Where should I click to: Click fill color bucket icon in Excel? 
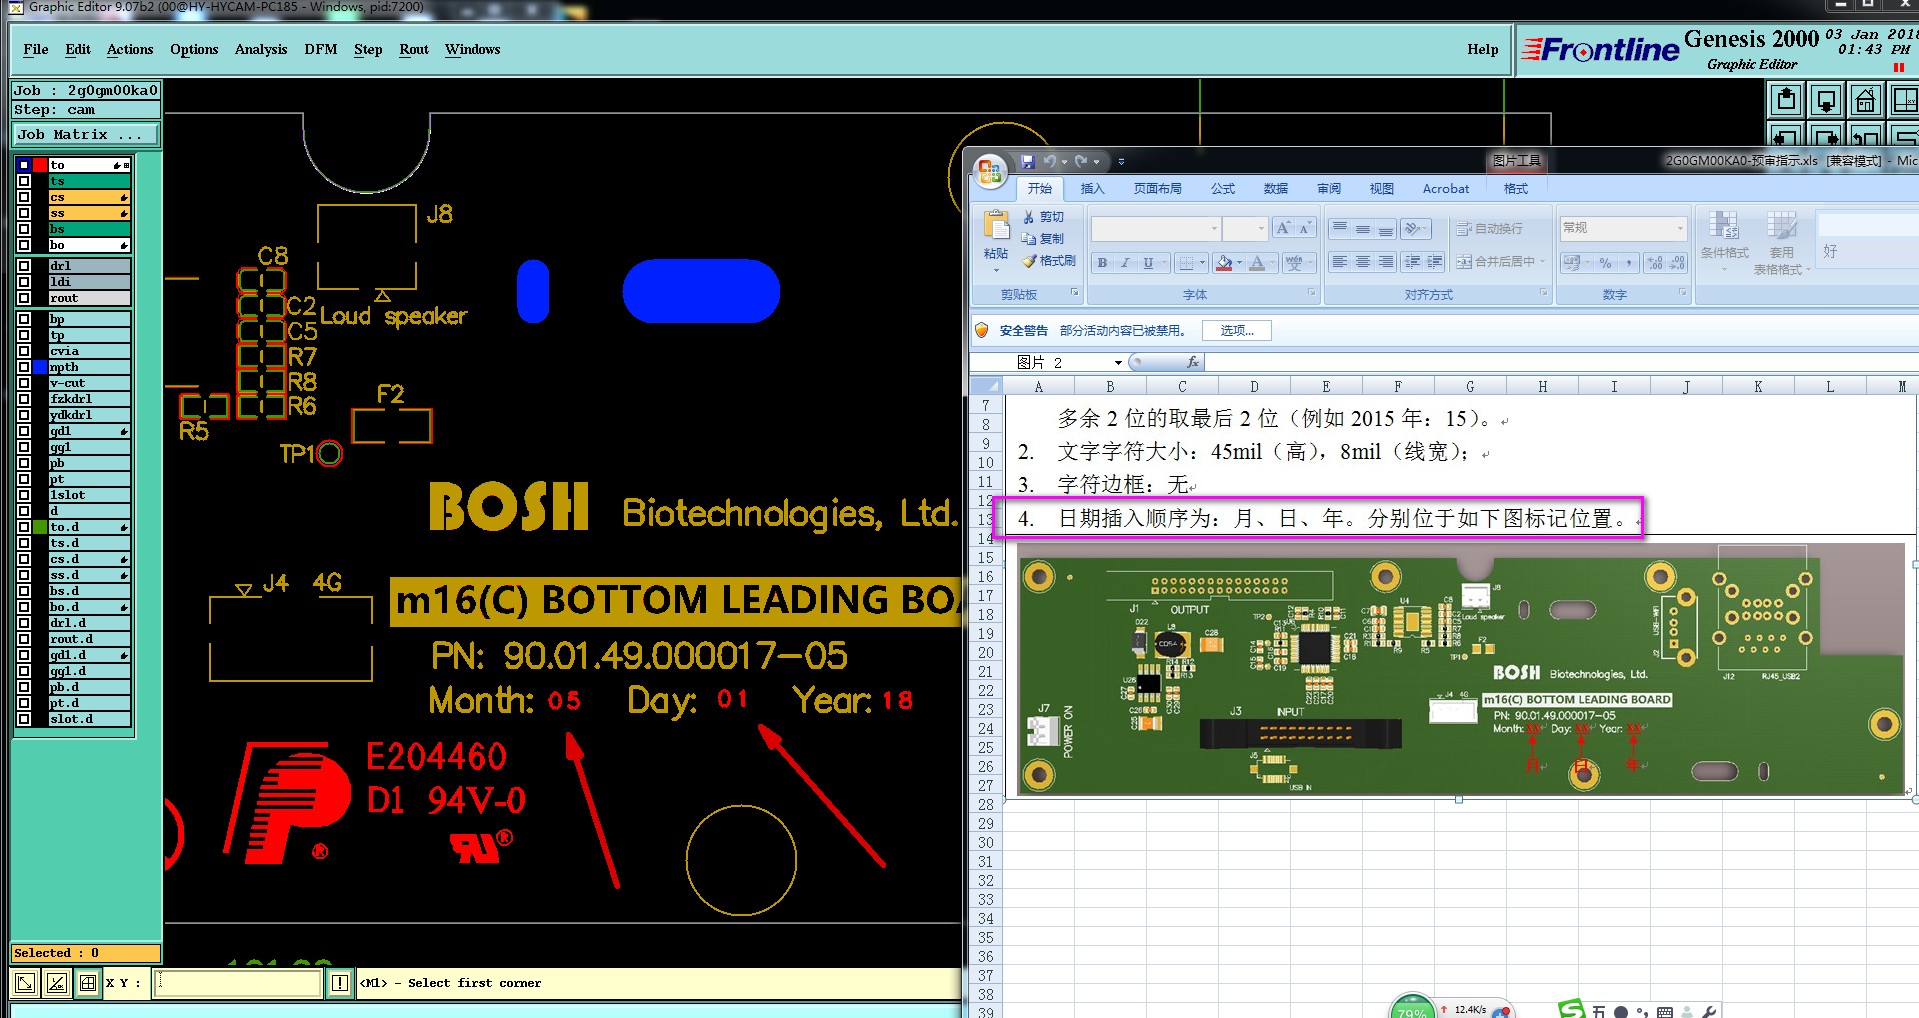pos(1224,263)
